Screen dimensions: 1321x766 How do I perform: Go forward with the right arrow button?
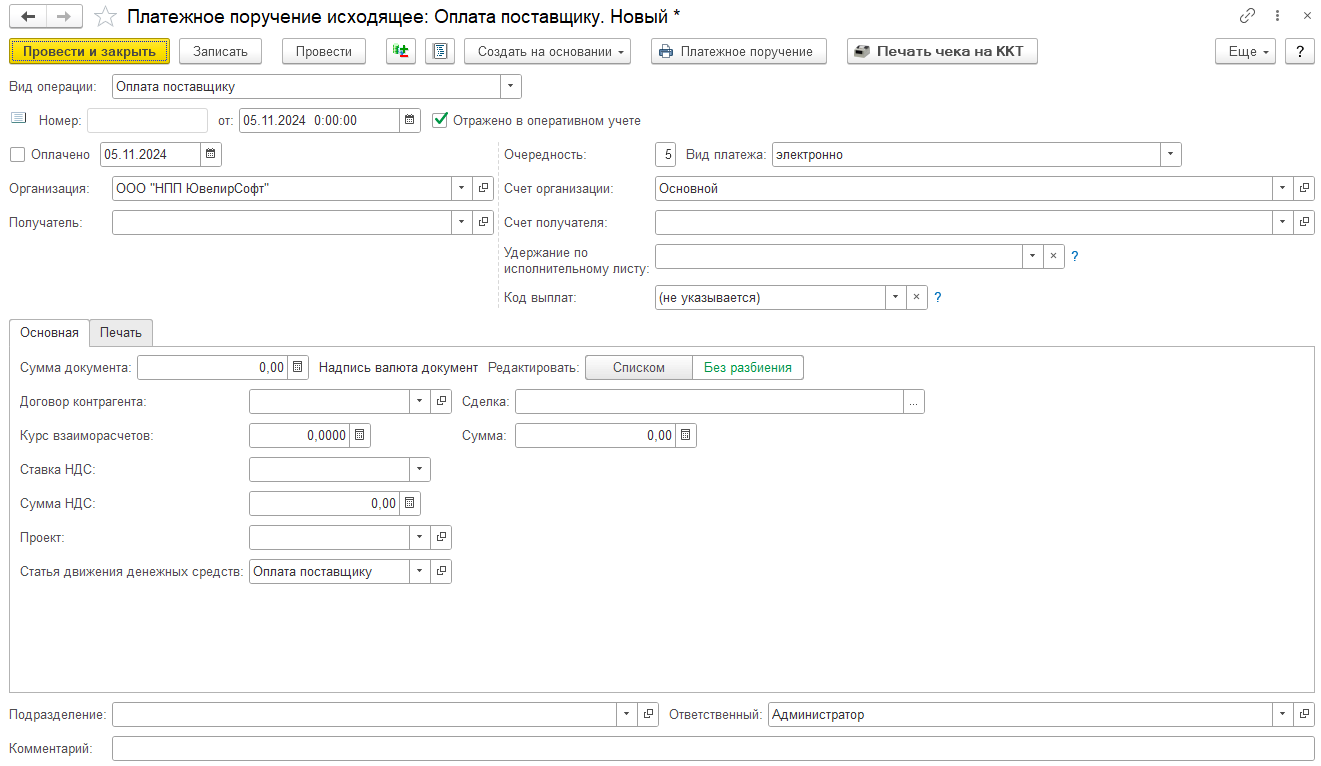[65, 16]
